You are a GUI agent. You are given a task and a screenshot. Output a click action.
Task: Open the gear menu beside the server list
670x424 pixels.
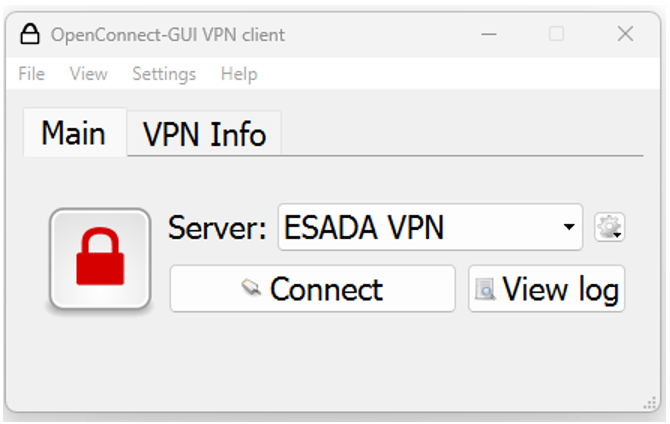click(x=609, y=228)
